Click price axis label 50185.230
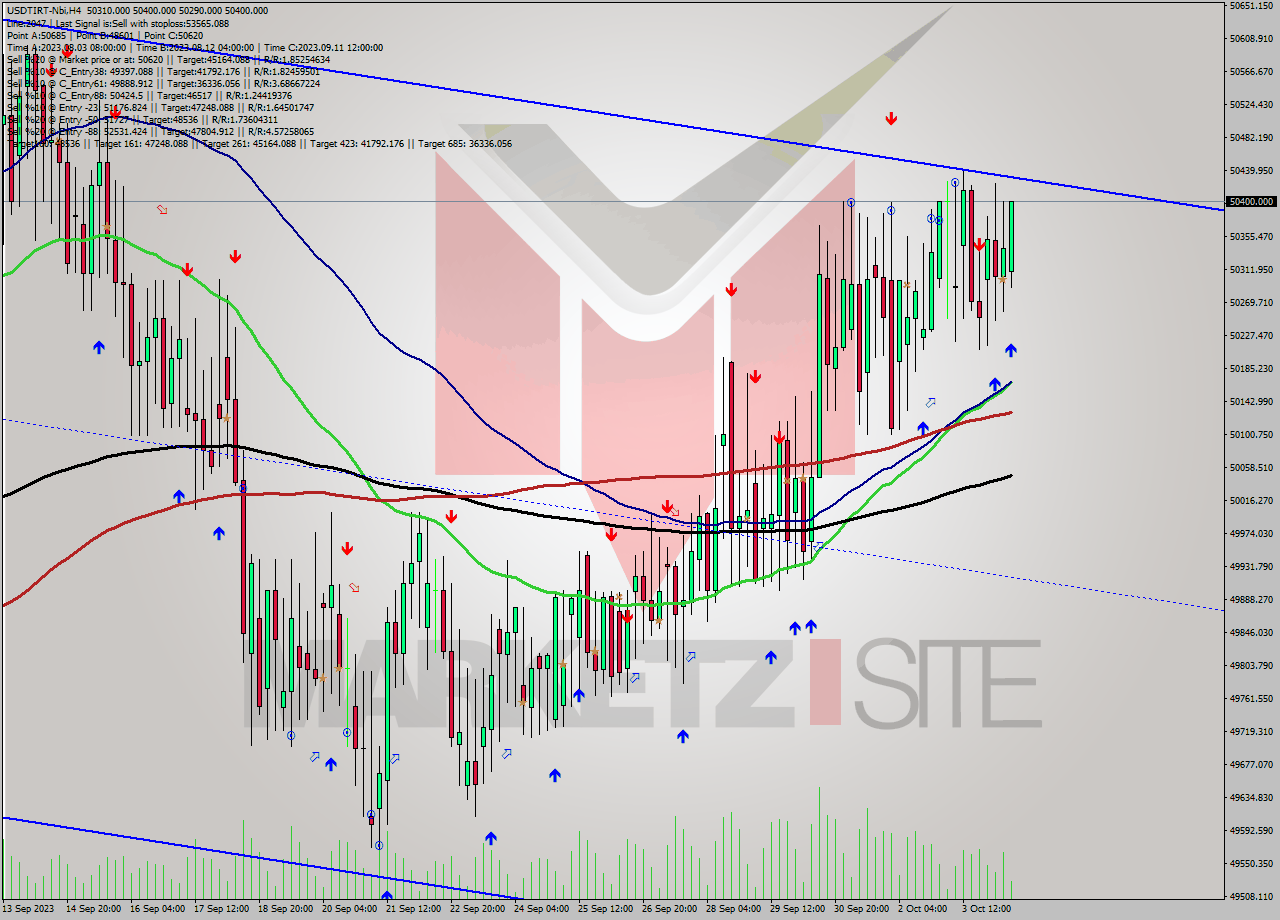Screen dimensions: 1280x920 [x=1252, y=368]
